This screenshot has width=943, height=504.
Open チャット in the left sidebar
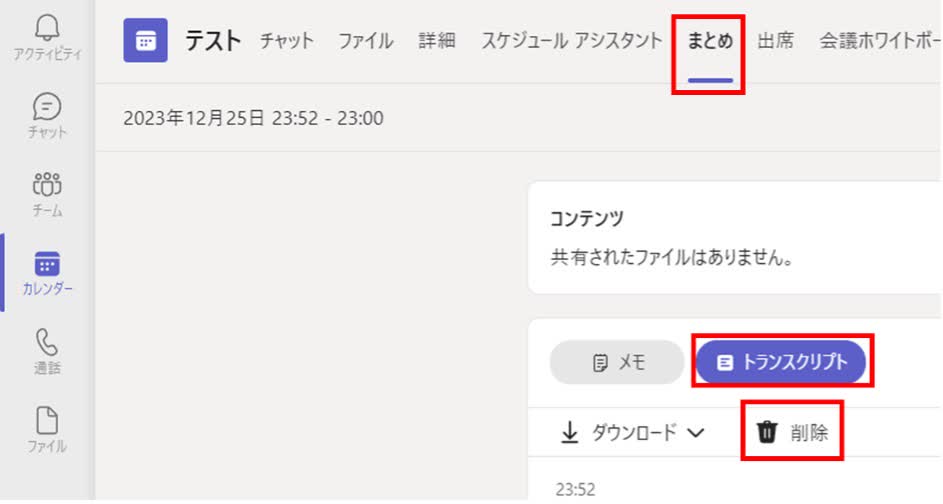[x=47, y=116]
